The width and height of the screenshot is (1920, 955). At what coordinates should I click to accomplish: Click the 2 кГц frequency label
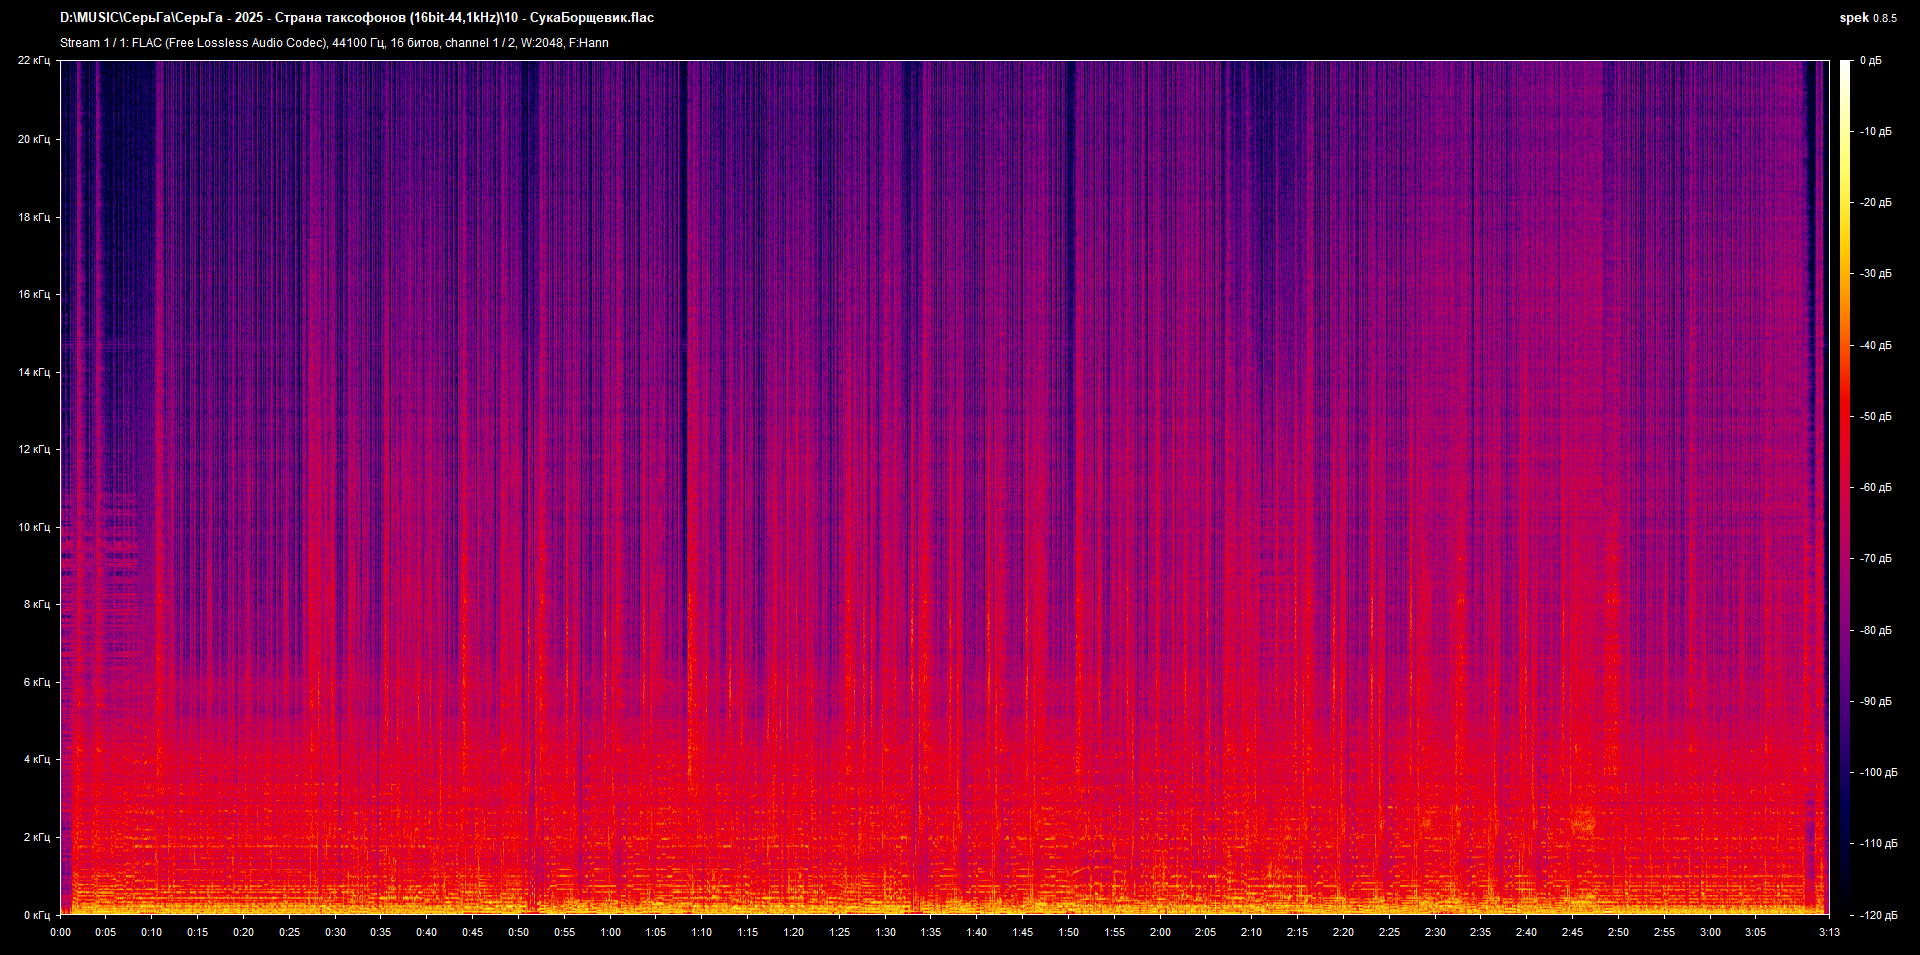[36, 837]
